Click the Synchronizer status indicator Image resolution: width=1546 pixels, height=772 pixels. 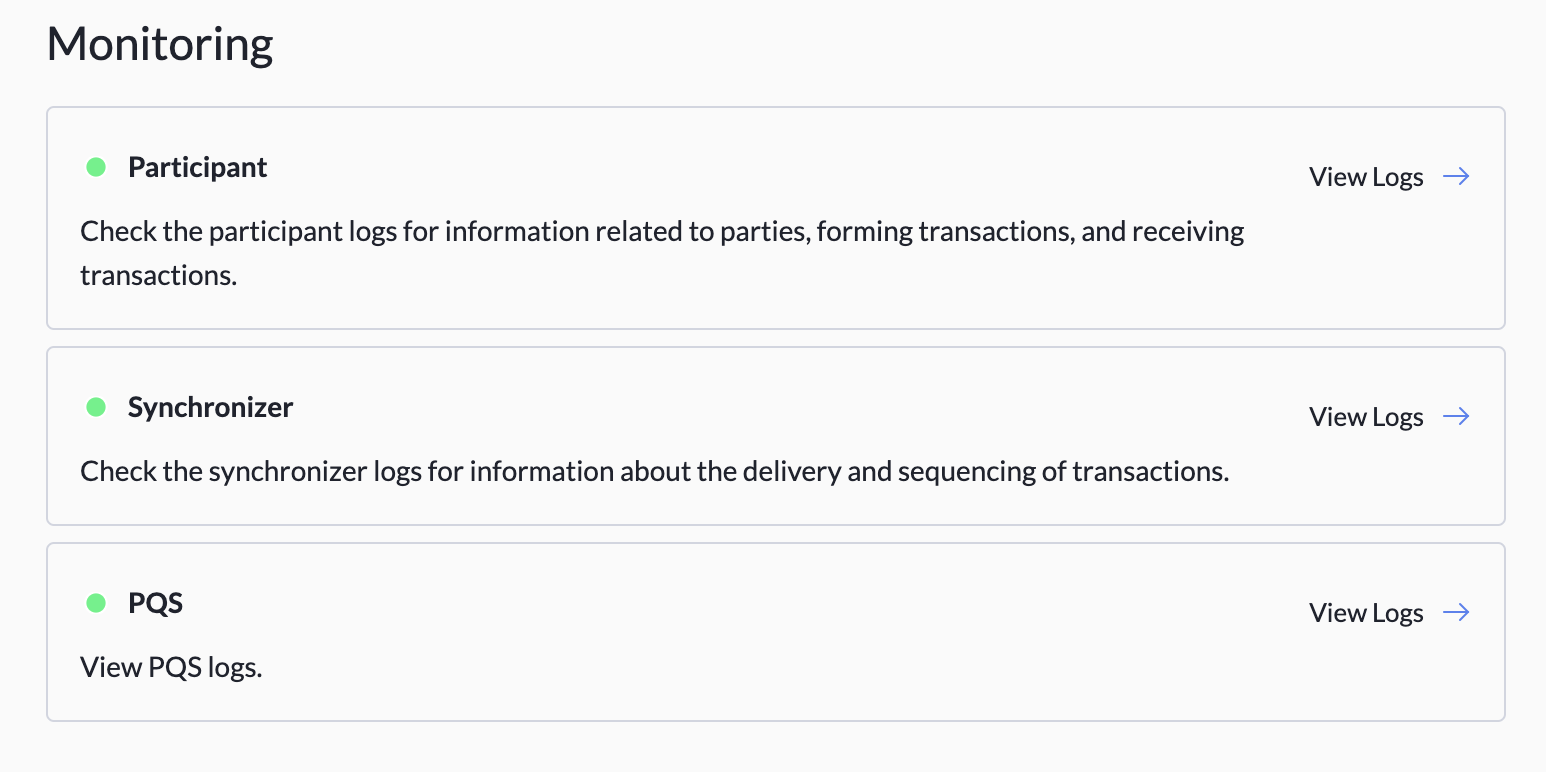point(96,407)
